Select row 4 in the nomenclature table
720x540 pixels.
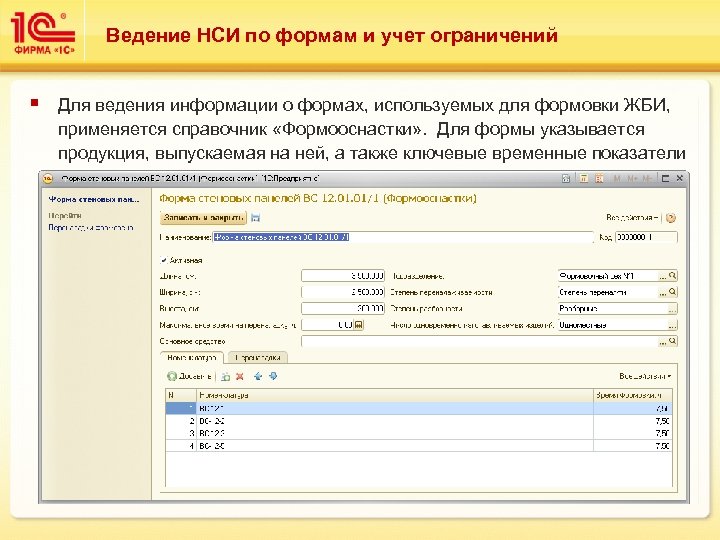pyautogui.click(x=418, y=445)
